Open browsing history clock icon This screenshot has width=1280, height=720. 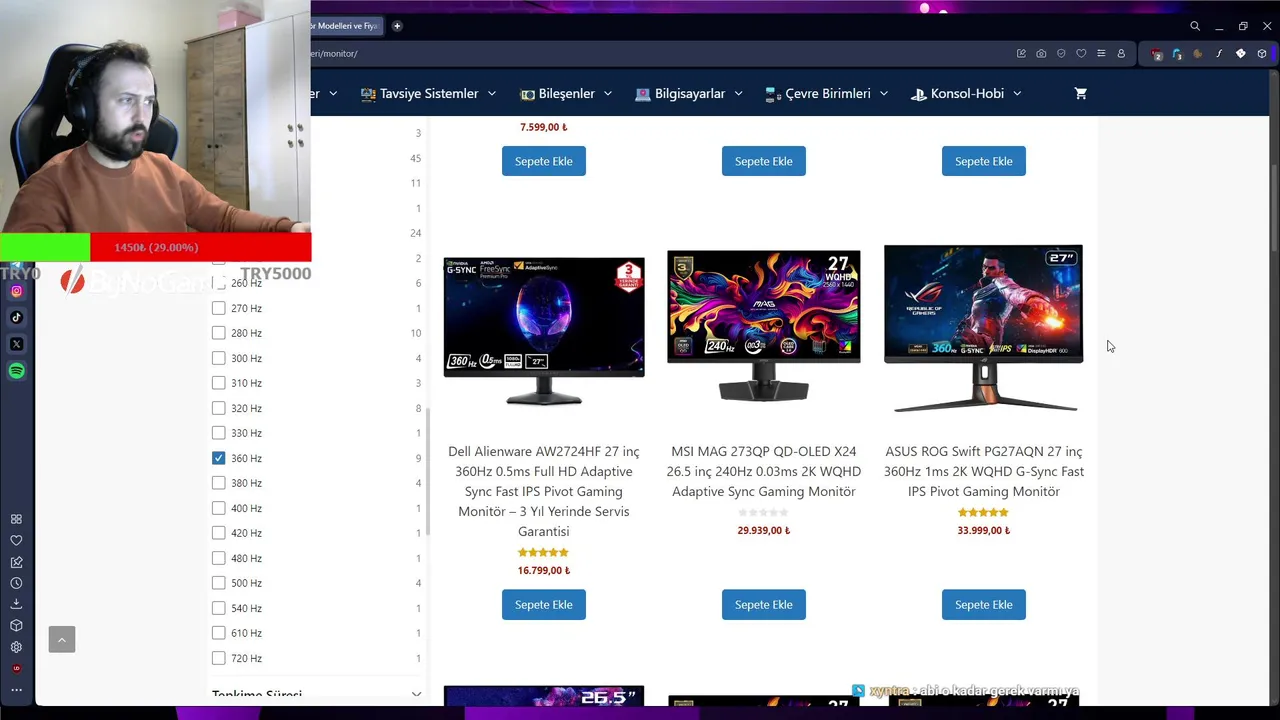point(16,583)
